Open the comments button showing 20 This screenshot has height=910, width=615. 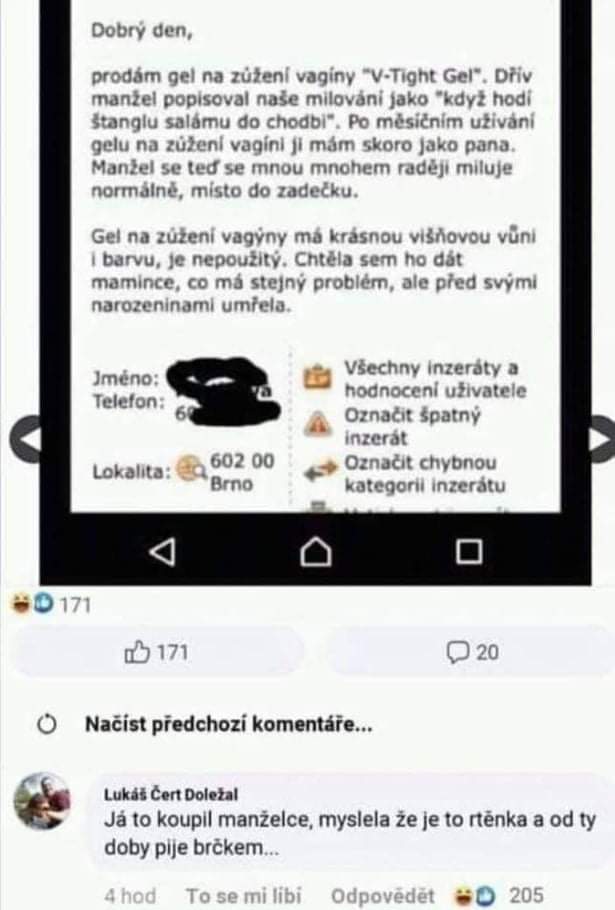click(x=472, y=652)
